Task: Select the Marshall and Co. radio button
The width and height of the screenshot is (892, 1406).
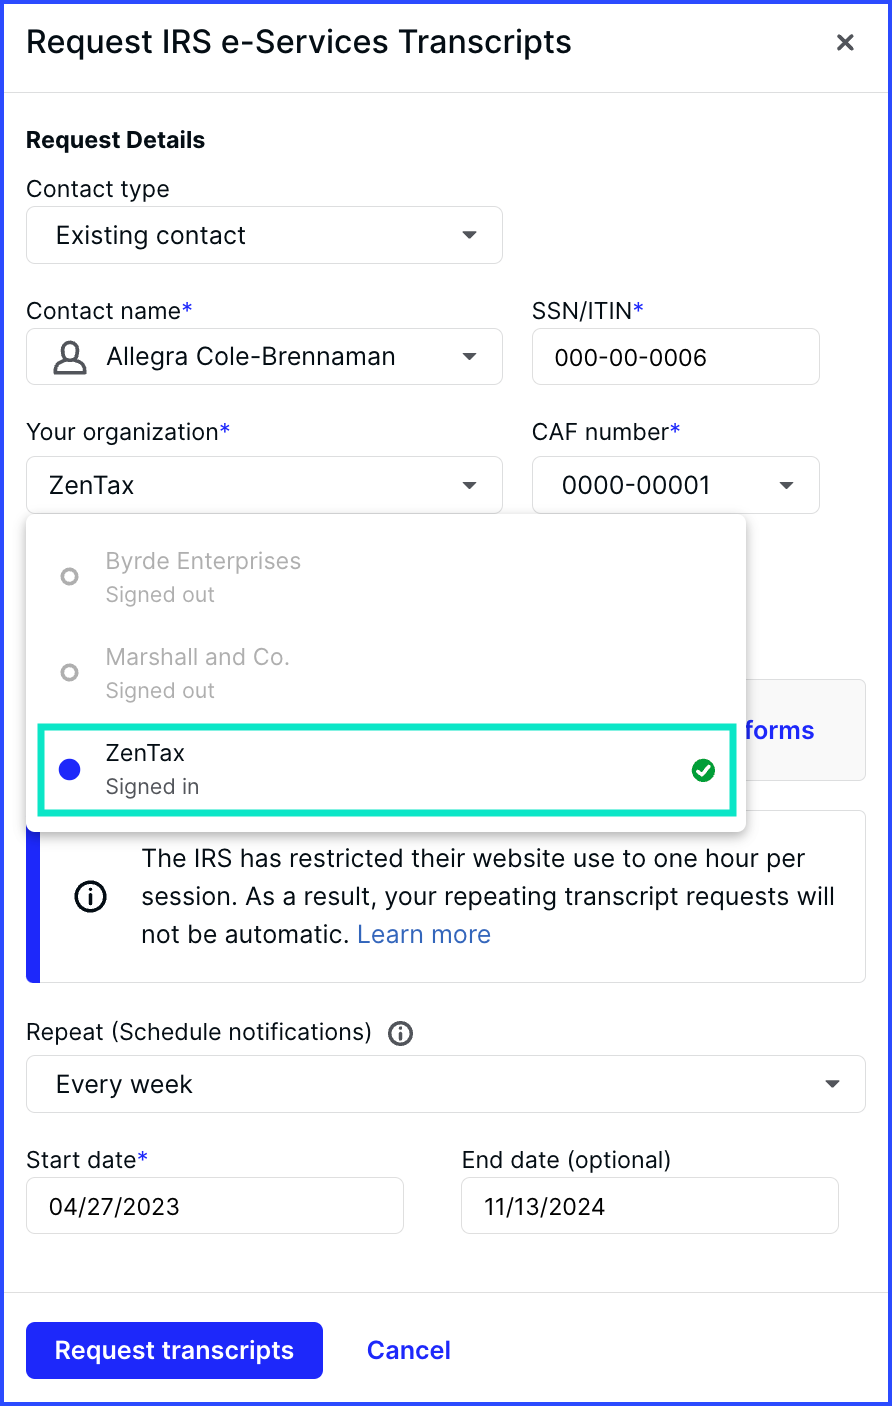Action: point(69,673)
